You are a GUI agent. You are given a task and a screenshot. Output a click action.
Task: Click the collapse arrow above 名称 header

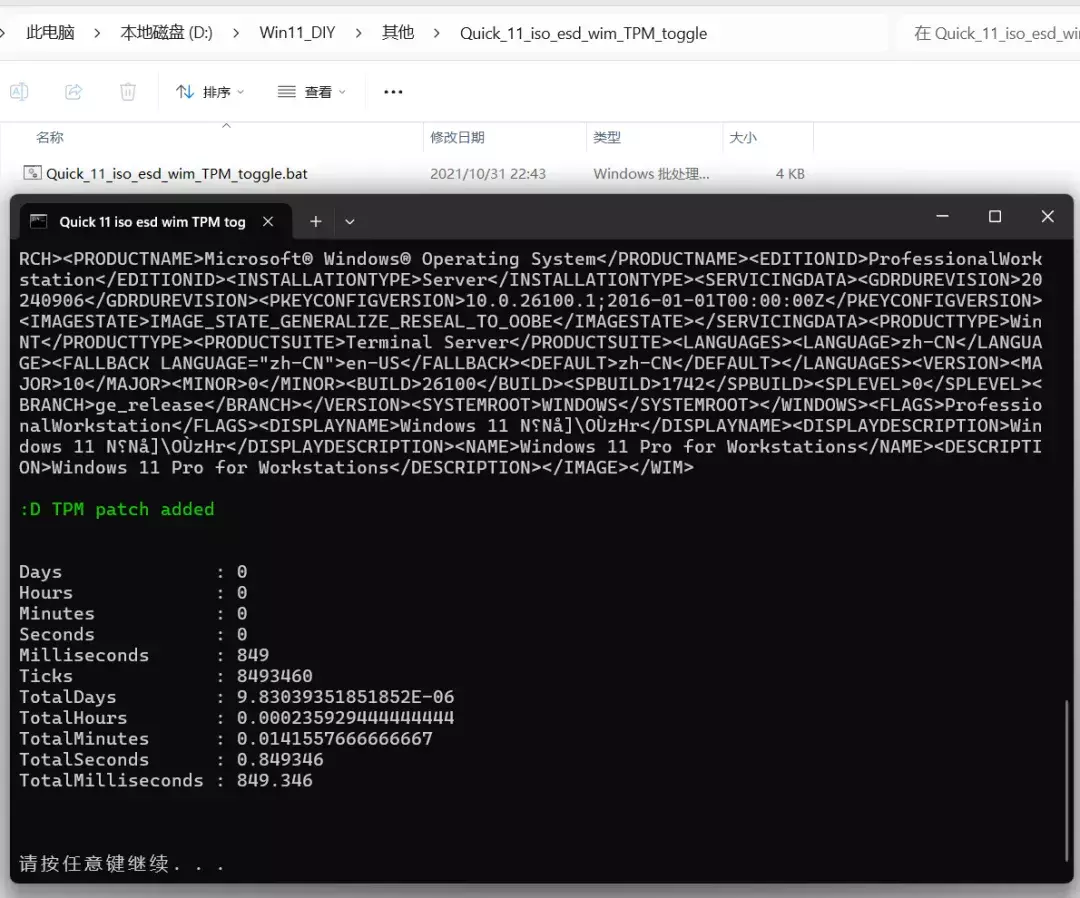click(x=226, y=125)
